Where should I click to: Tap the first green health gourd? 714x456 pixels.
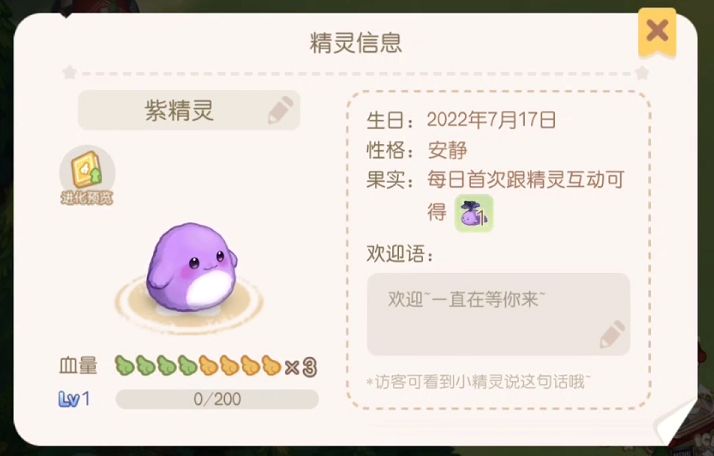click(125, 365)
